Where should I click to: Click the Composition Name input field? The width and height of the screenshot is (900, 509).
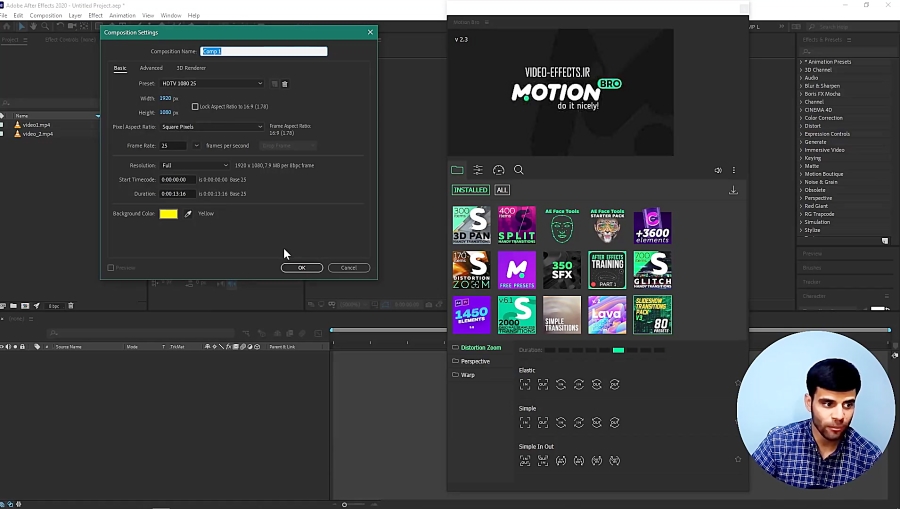[x=264, y=52]
